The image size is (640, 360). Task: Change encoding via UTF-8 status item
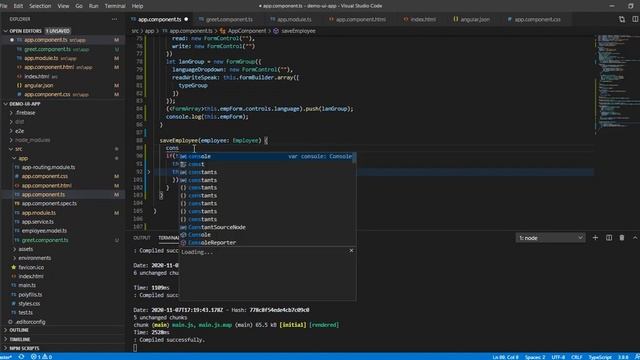(x=558, y=357)
